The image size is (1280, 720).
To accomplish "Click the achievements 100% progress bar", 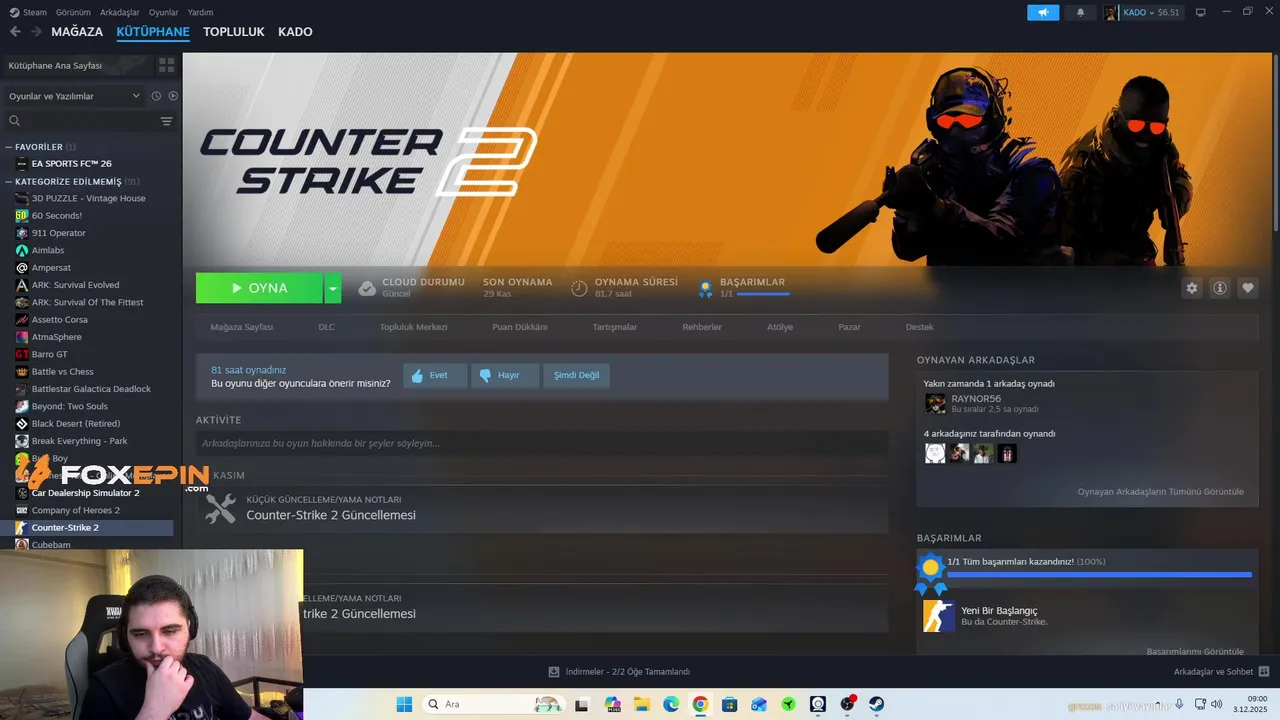I will [1099, 574].
